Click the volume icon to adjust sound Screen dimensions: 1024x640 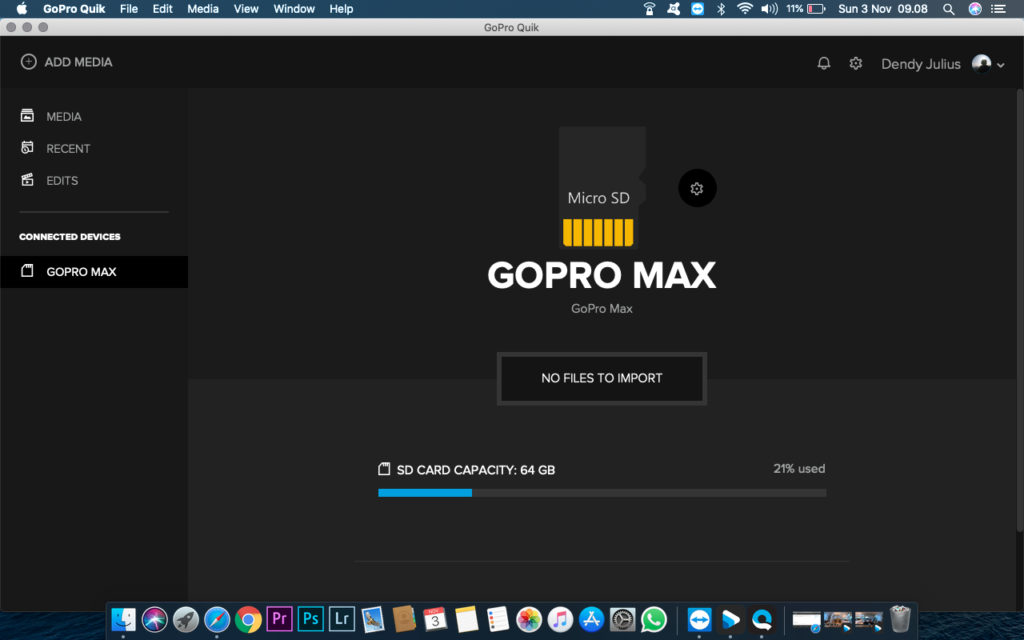coord(768,9)
